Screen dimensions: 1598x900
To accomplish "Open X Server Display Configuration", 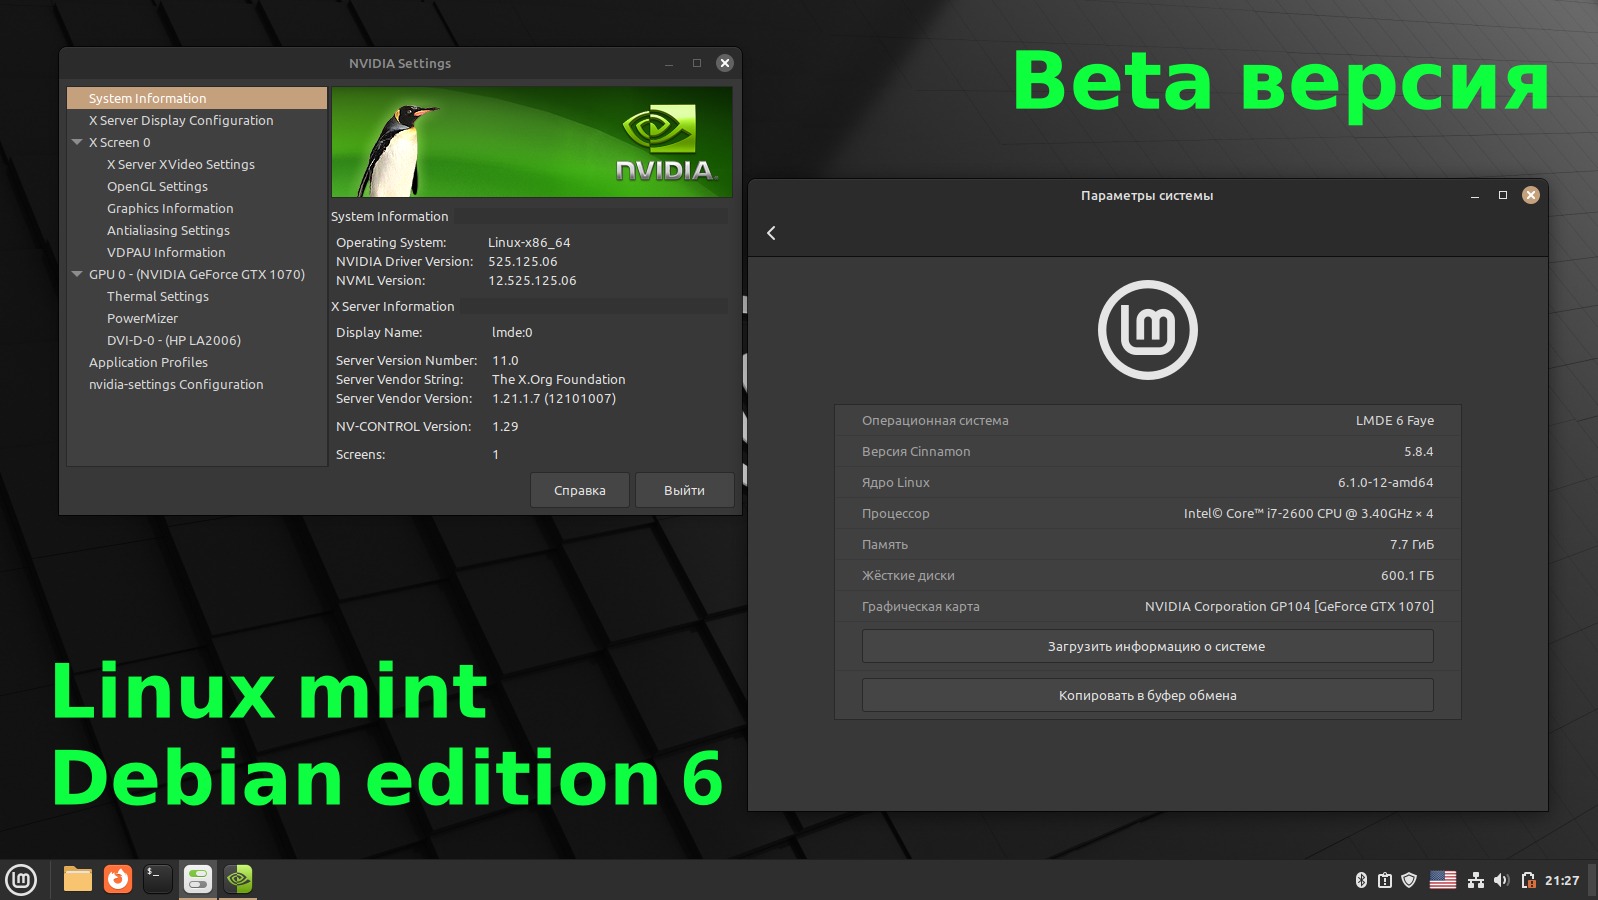I will tap(181, 120).
